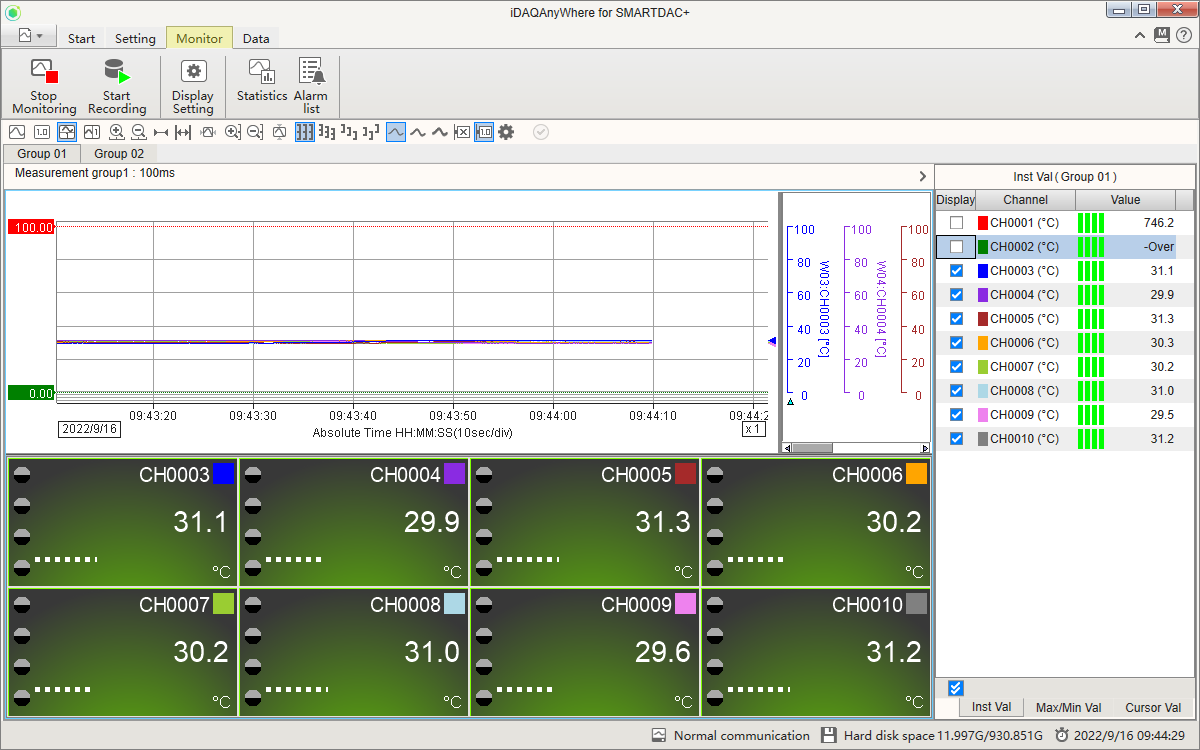Click the narrow horizontal span arrow icon

(x=161, y=132)
